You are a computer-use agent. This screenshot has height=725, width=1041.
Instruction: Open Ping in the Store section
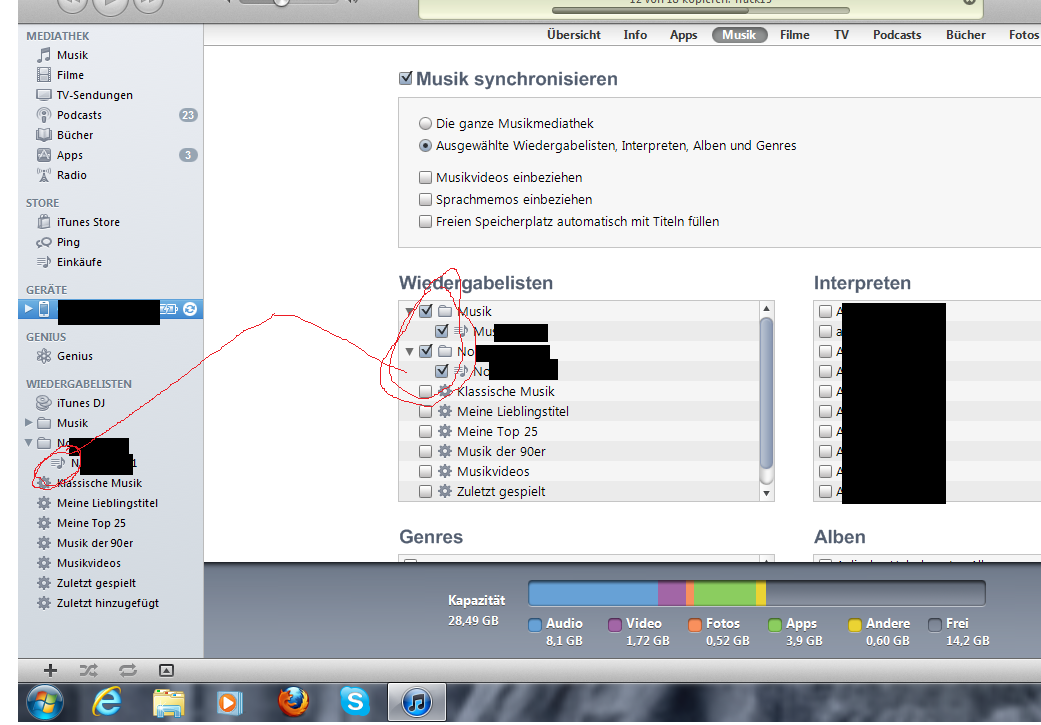pyautogui.click(x=69, y=242)
